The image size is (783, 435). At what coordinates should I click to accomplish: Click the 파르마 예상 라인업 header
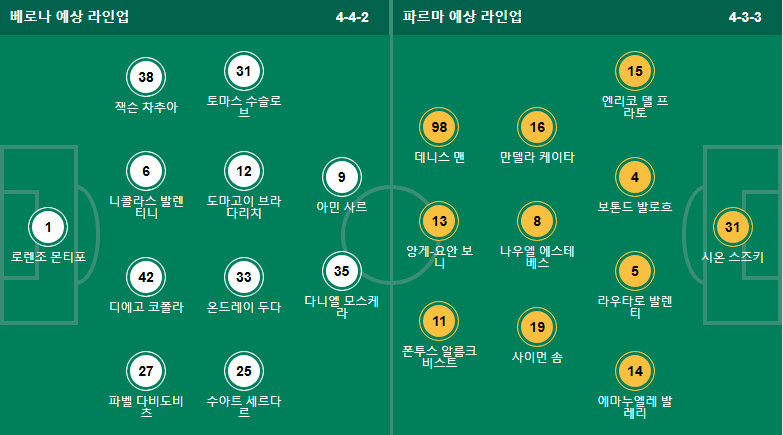[462, 16]
